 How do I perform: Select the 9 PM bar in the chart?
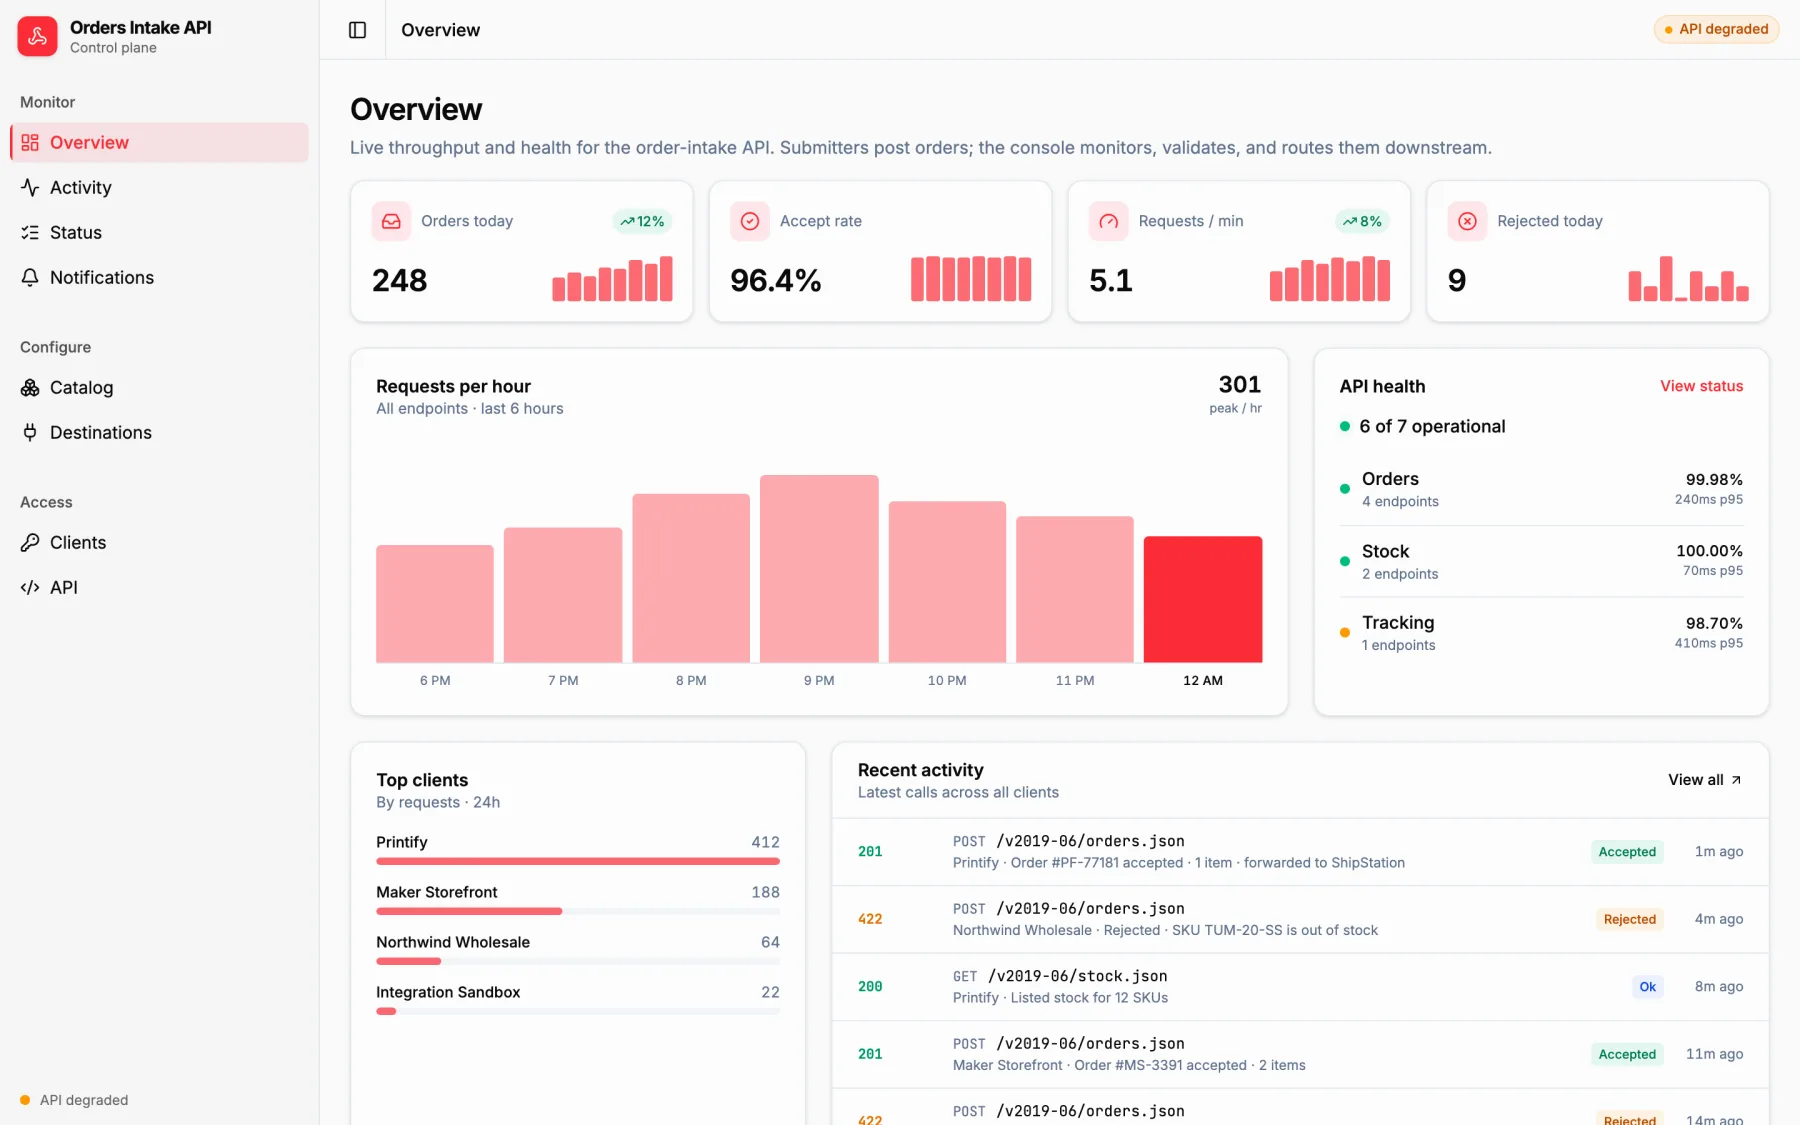[819, 568]
